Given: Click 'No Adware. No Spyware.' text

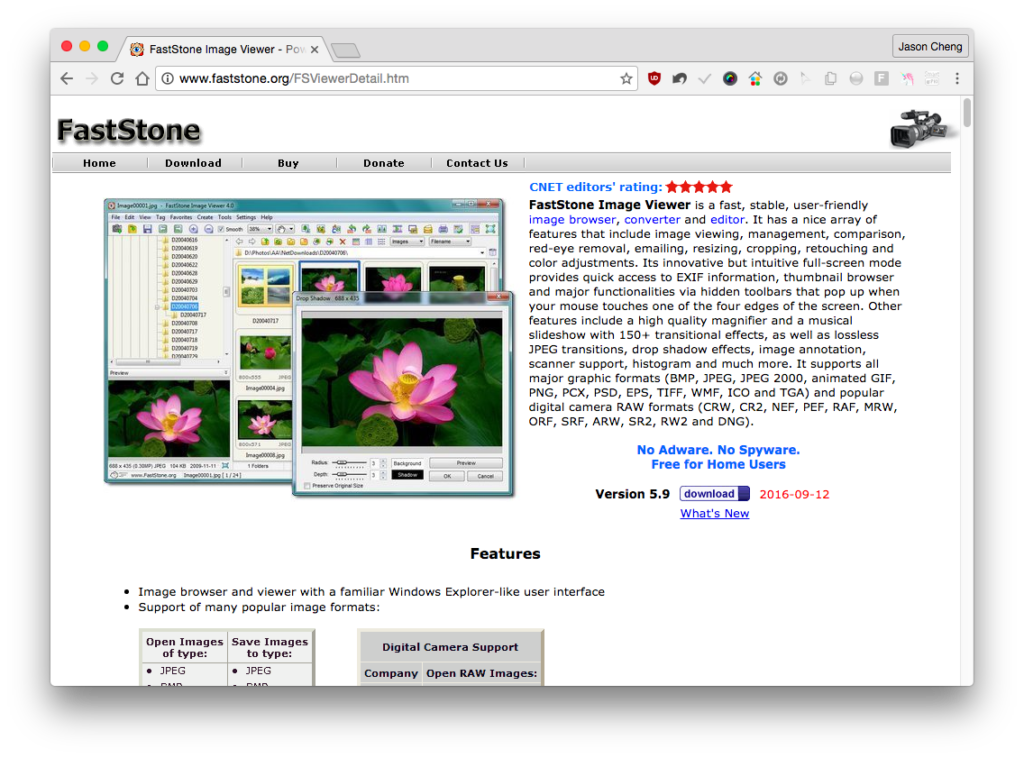Looking at the screenshot, I should tap(718, 450).
